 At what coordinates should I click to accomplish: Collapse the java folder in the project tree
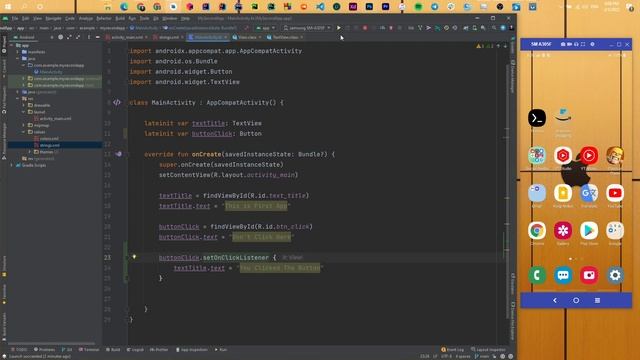click(x=18, y=58)
